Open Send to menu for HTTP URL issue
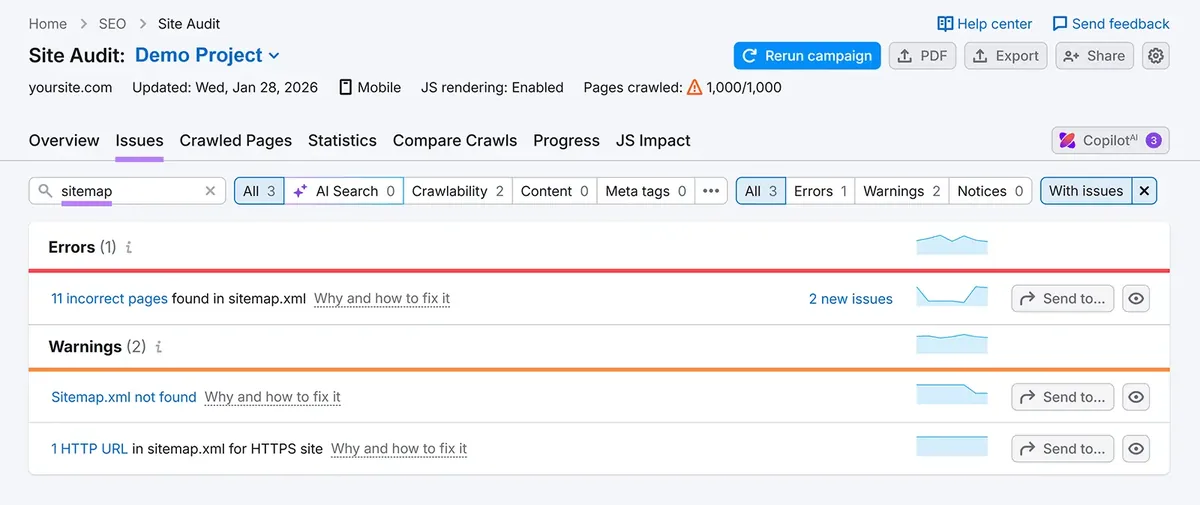1200x505 pixels. tap(1062, 449)
